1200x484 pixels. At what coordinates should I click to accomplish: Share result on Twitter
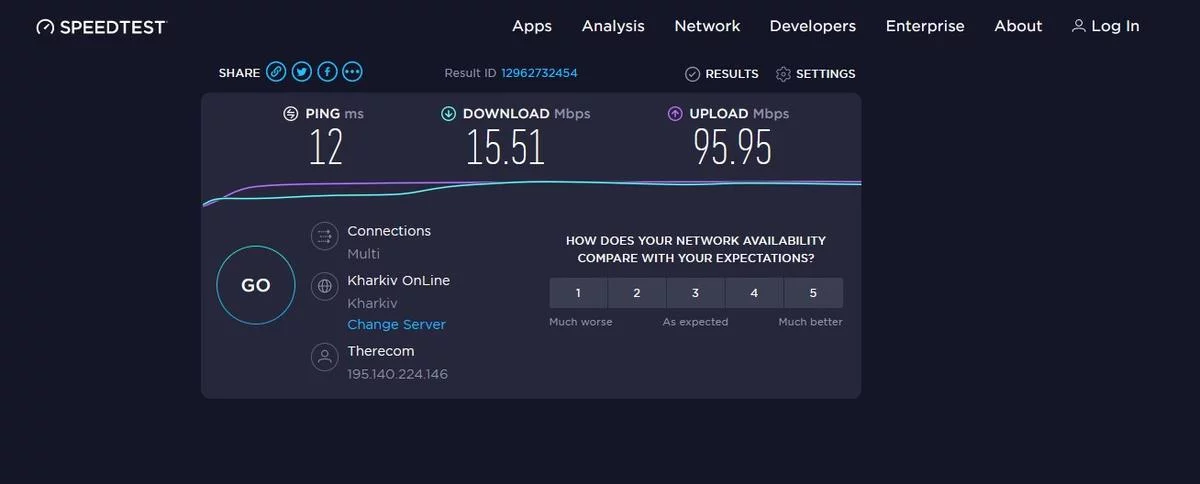pos(301,72)
